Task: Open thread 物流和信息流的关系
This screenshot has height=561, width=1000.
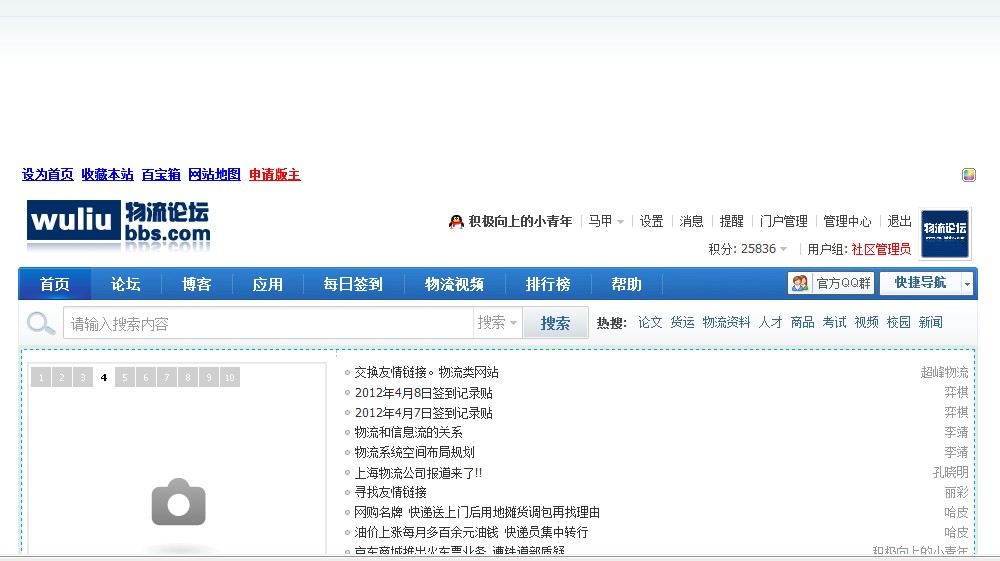Action: 408,432
